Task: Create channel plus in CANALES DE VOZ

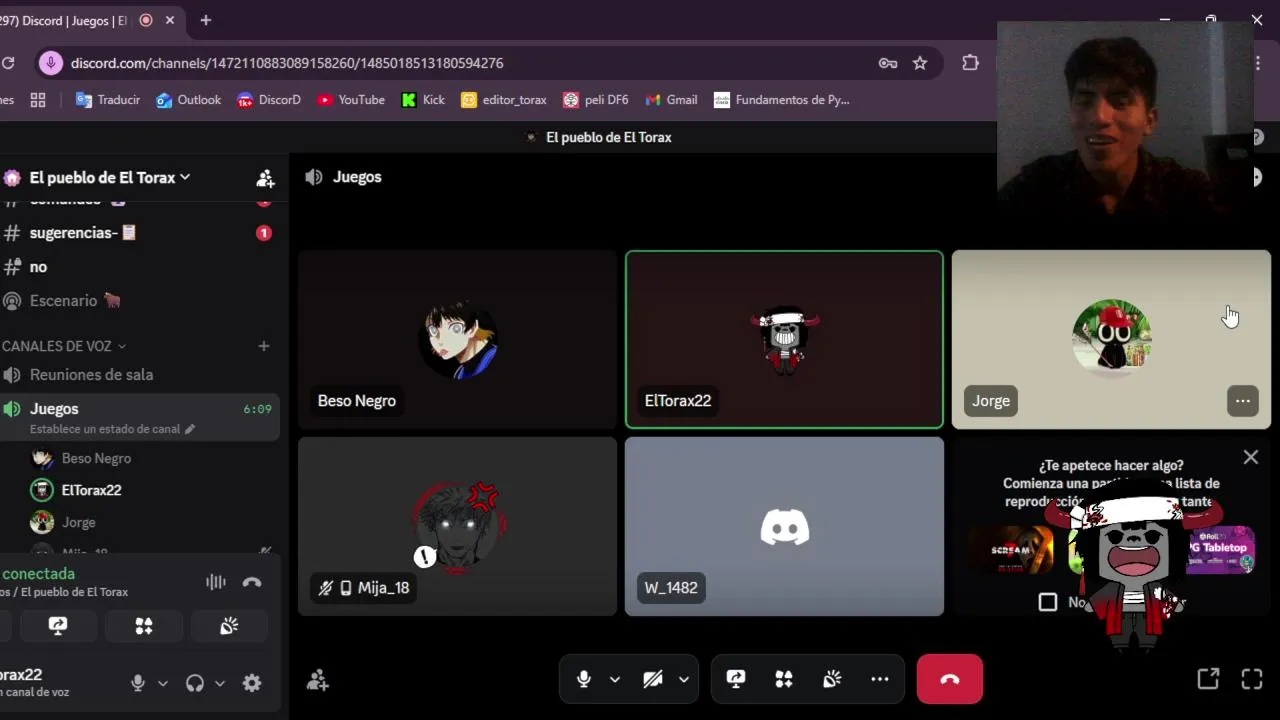Action: [x=264, y=346]
